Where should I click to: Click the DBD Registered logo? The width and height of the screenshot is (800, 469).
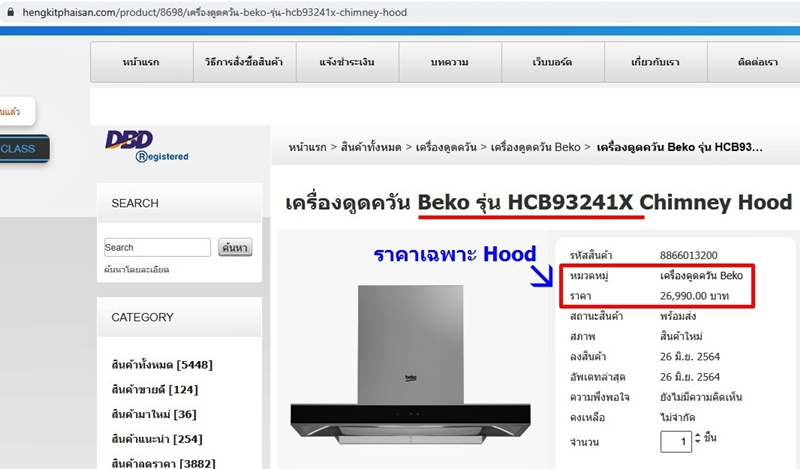click(x=147, y=146)
